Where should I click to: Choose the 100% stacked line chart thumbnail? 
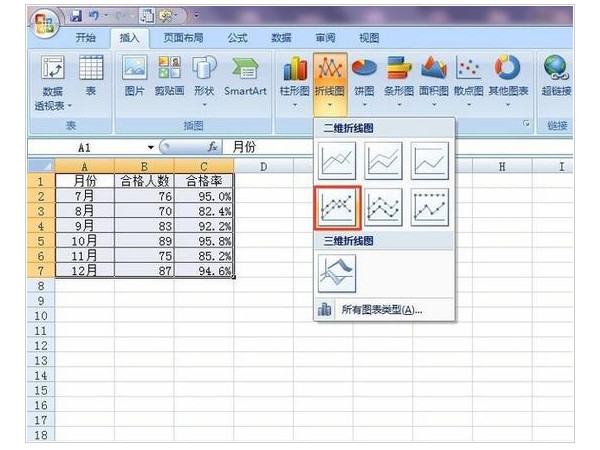(x=429, y=161)
